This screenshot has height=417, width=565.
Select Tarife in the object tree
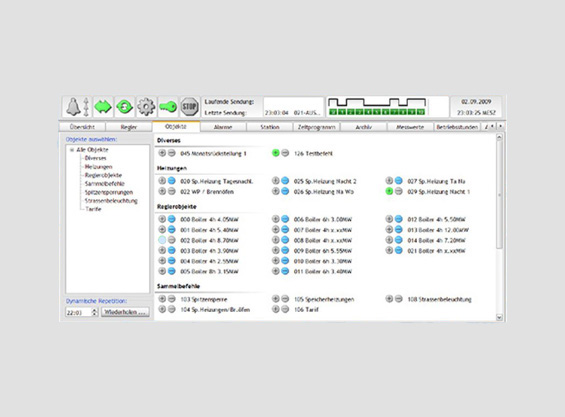(x=93, y=209)
